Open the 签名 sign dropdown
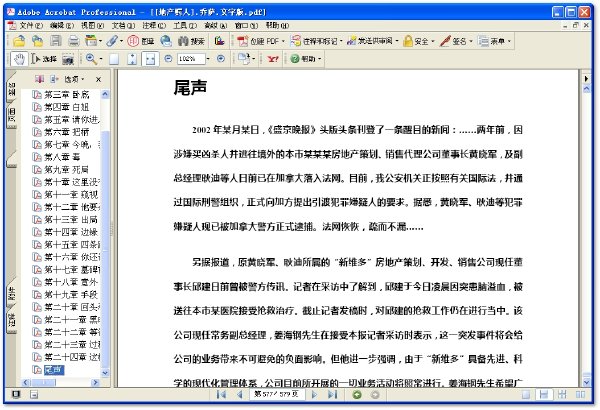600x410 pixels. pyautogui.click(x=456, y=41)
